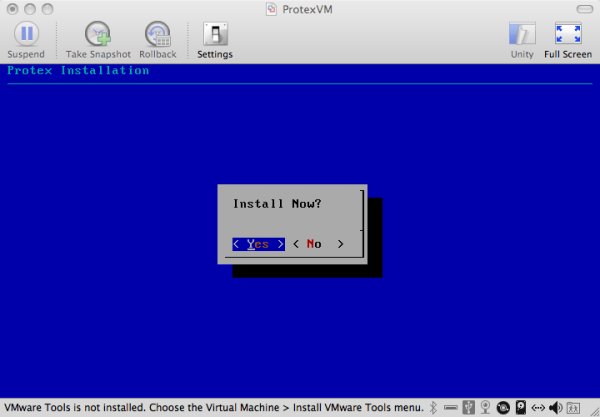
Task: Click the Rollback snapshot icon
Action: click(x=158, y=34)
